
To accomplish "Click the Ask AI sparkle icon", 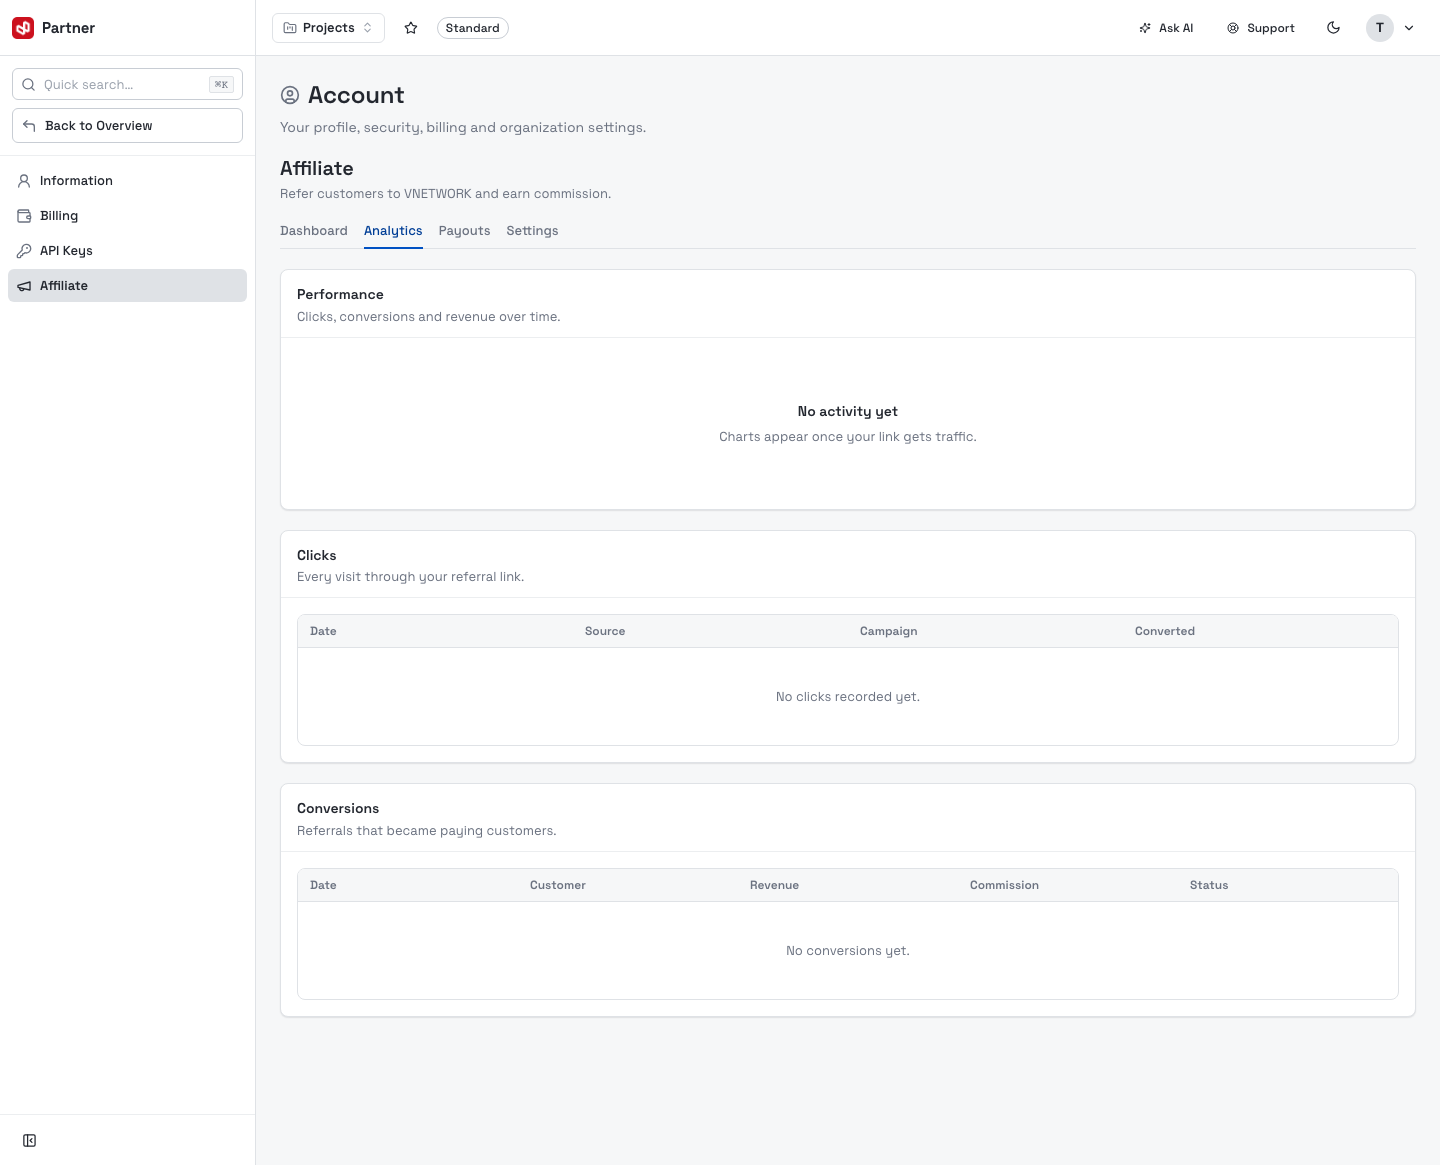I will pos(1145,28).
